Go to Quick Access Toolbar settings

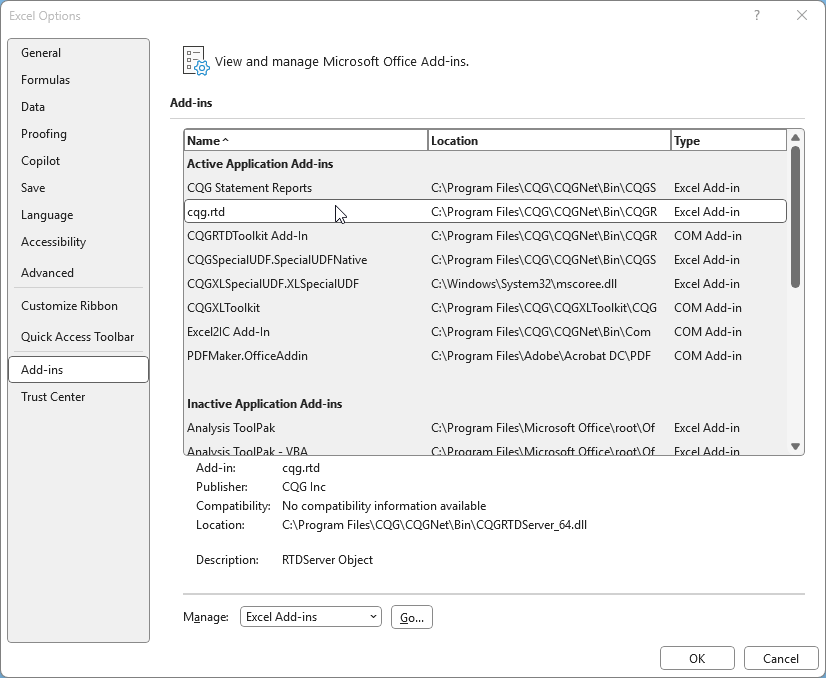click(x=77, y=337)
